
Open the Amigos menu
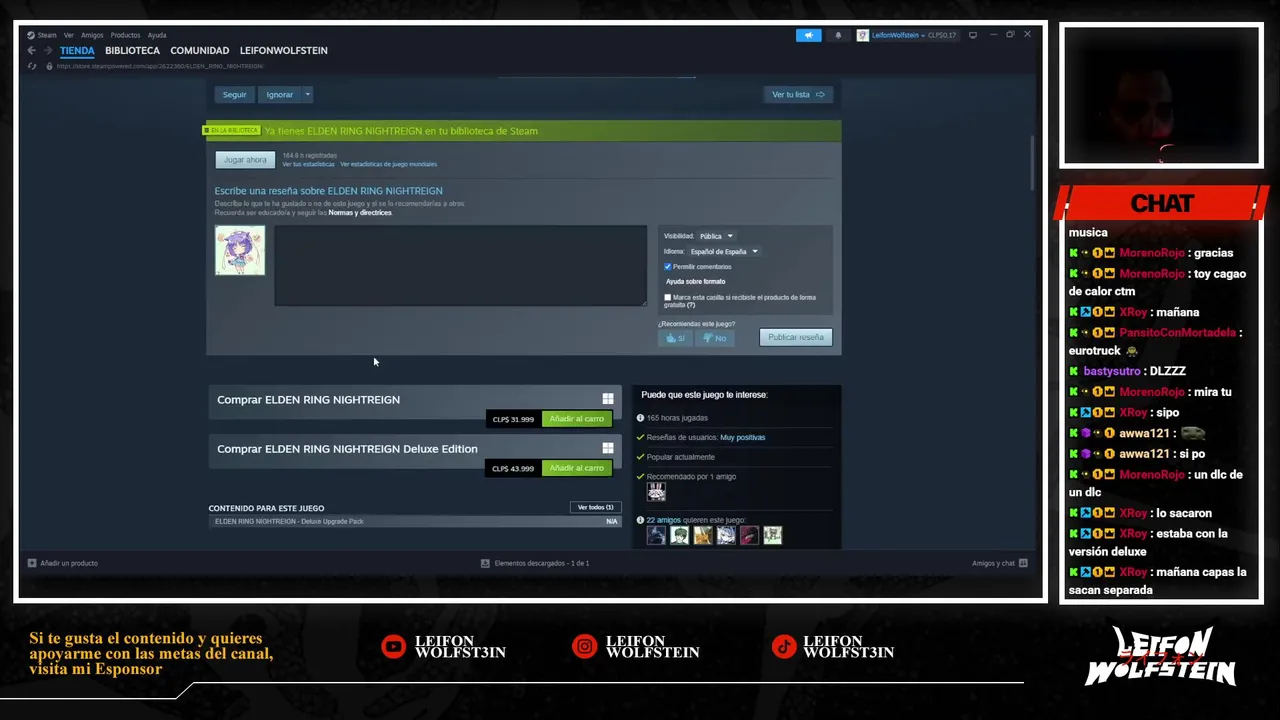coord(92,35)
